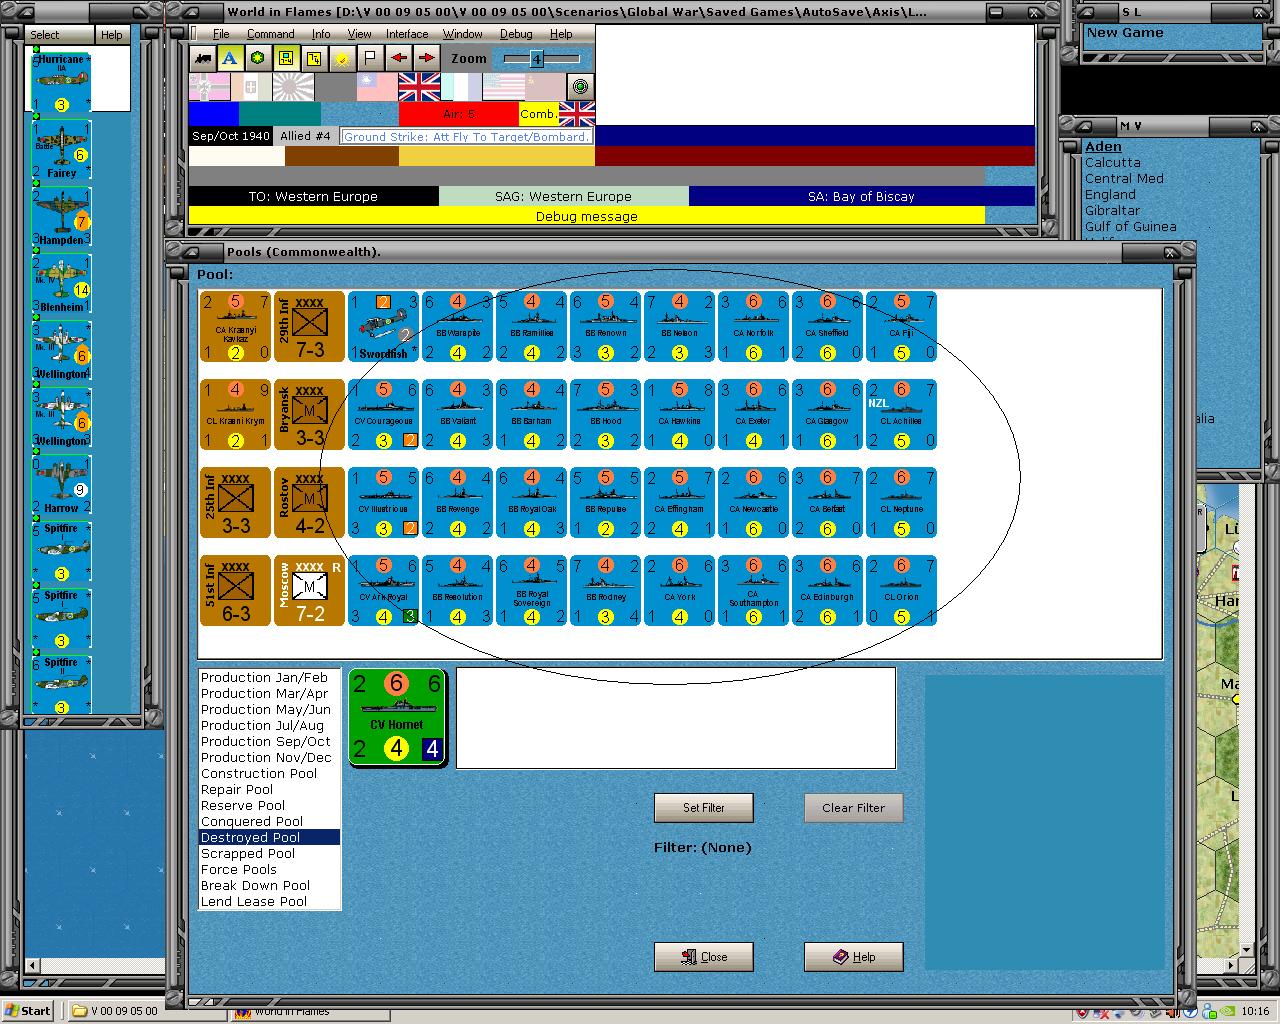The height and width of the screenshot is (1024, 1280).
Task: Select the Fairey Battle counter in the side panel
Action: [x=61, y=150]
